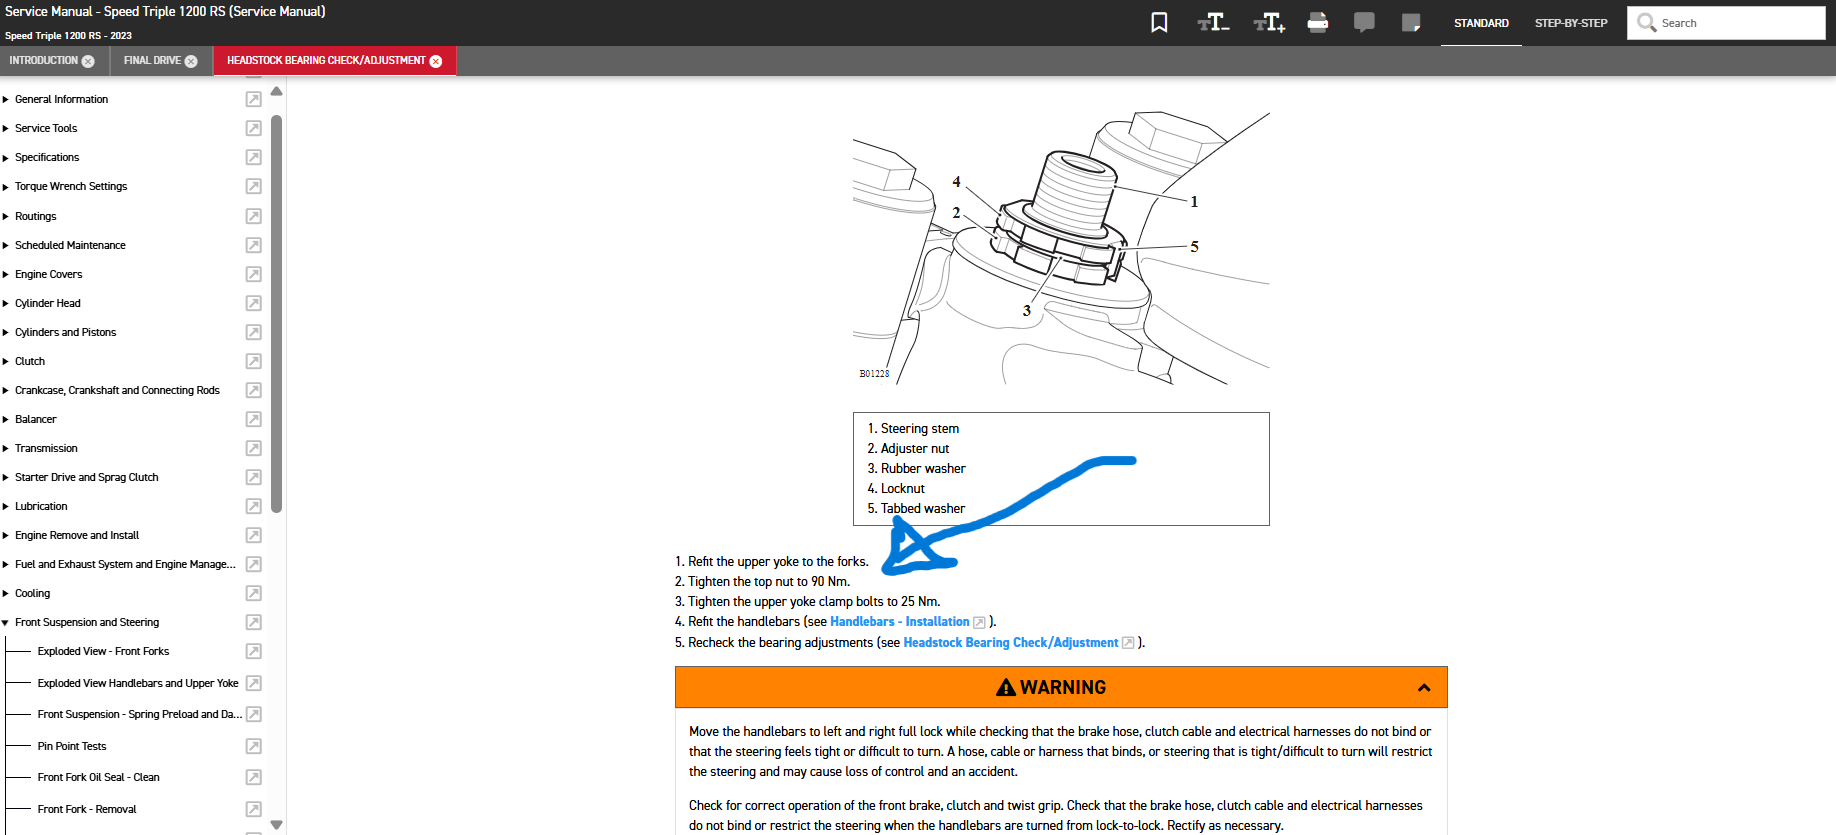Switch to the INTRODUCTION tab
This screenshot has width=1836, height=835.
(43, 61)
